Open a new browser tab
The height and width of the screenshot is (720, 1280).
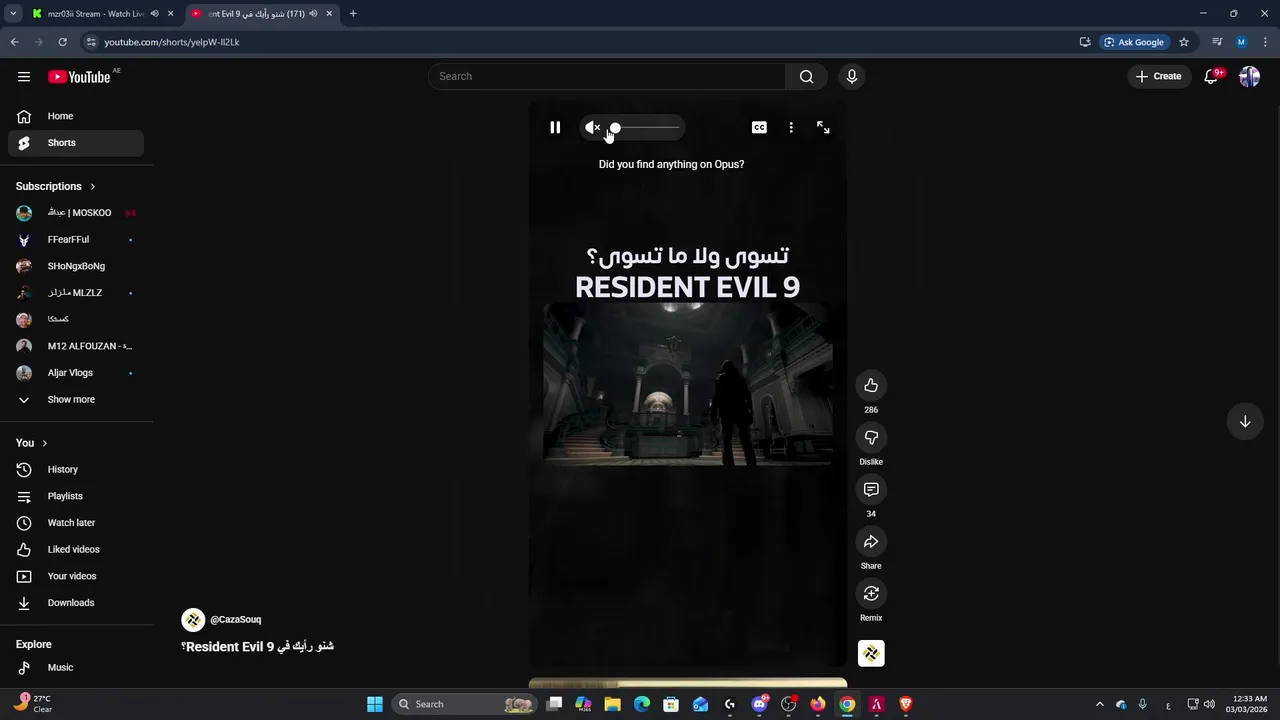pyautogui.click(x=353, y=14)
